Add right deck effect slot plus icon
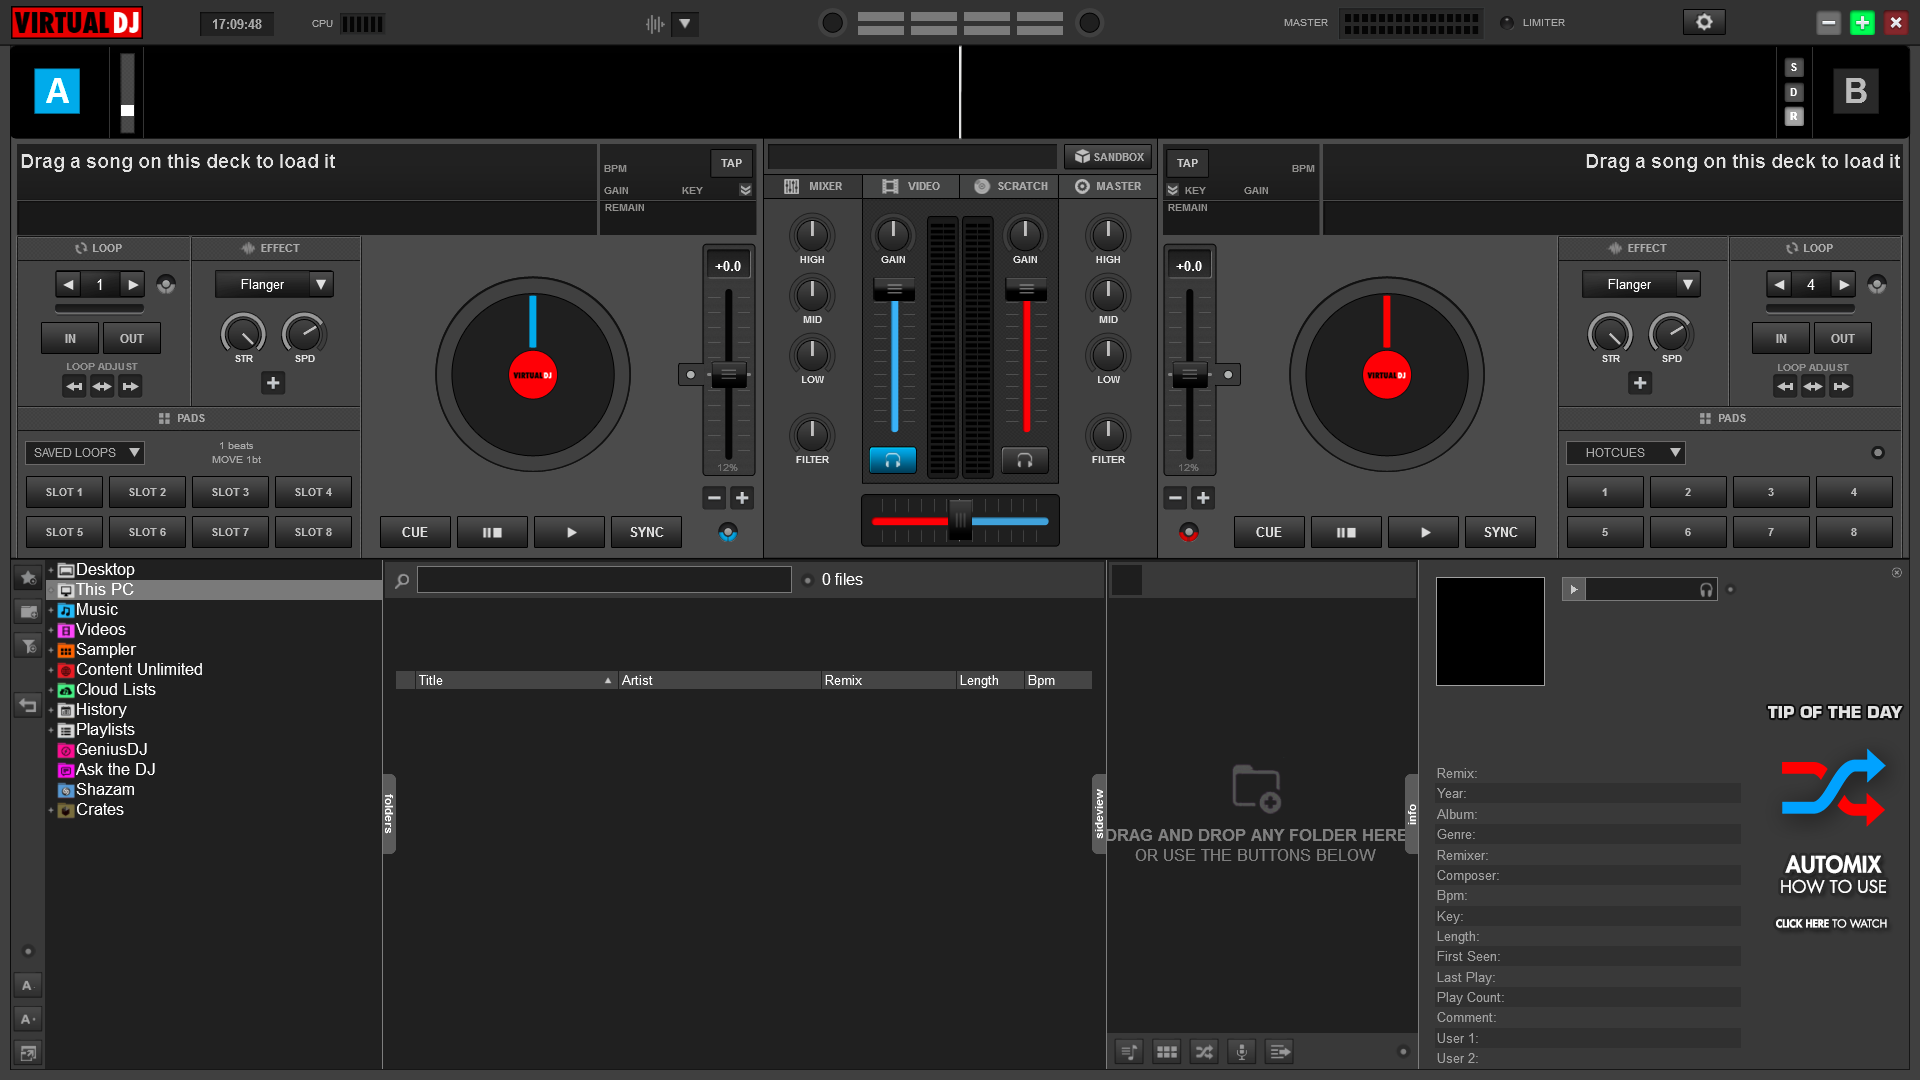Viewport: 1920px width, 1080px height. coord(1640,383)
